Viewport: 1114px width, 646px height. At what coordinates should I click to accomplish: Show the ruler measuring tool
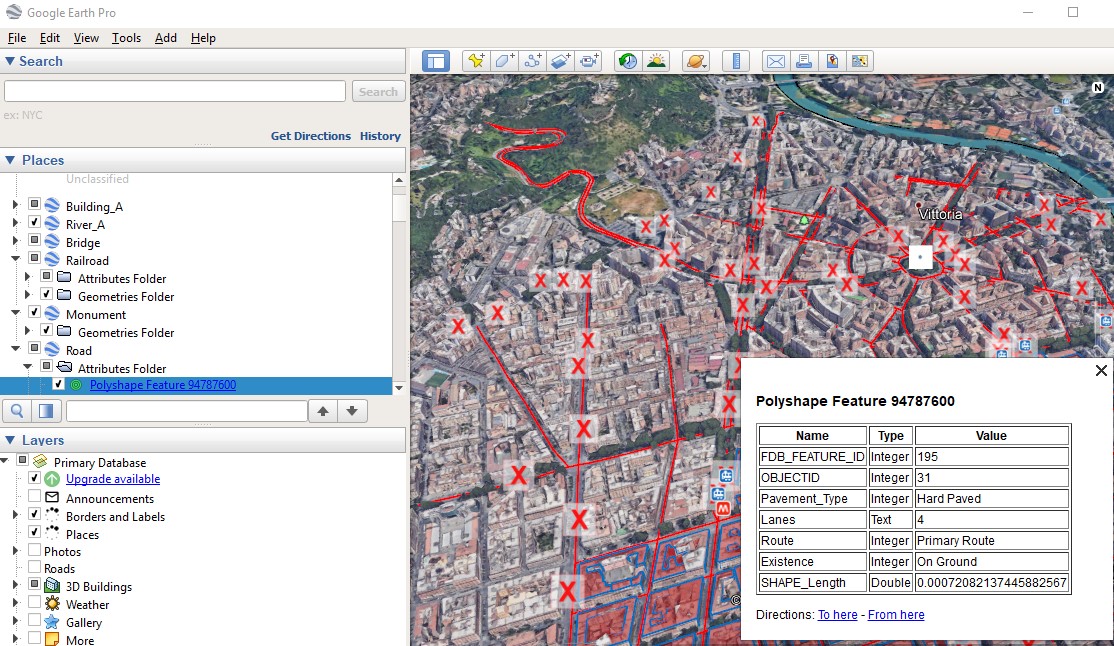pos(735,61)
